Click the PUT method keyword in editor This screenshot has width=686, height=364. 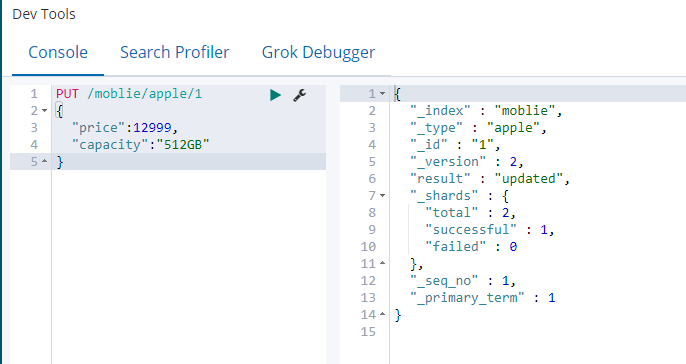[67, 94]
